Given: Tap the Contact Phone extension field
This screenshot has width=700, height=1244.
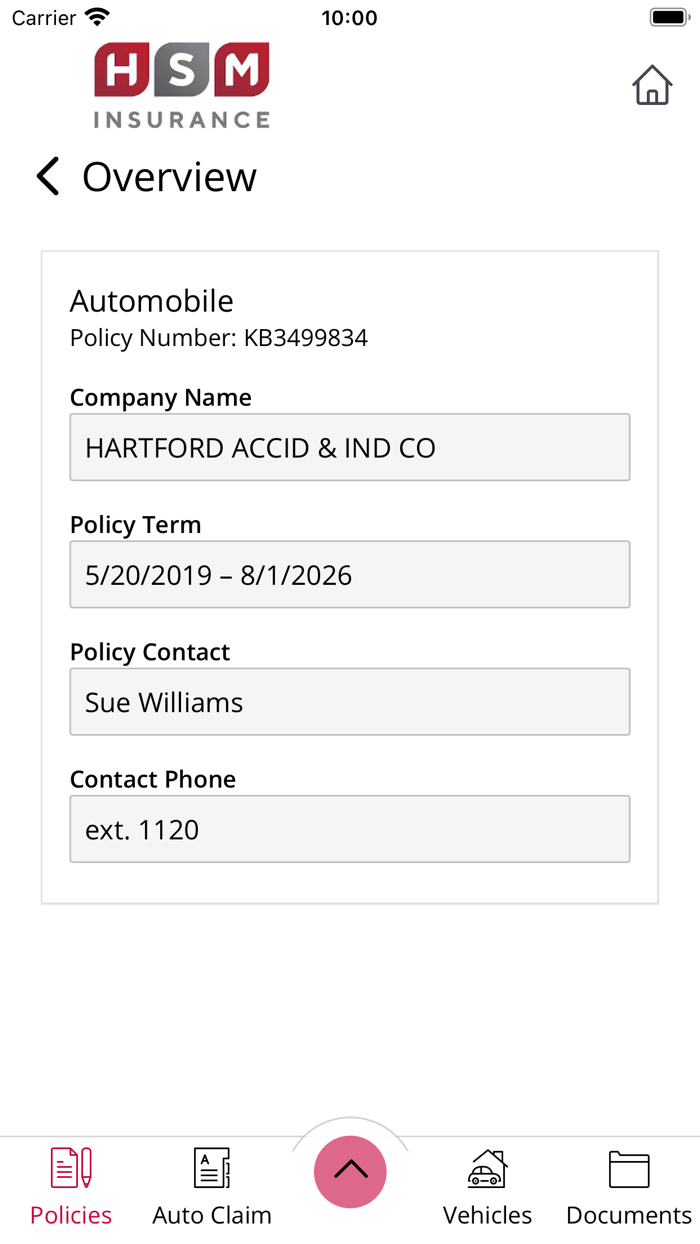Looking at the screenshot, I should (x=350, y=829).
